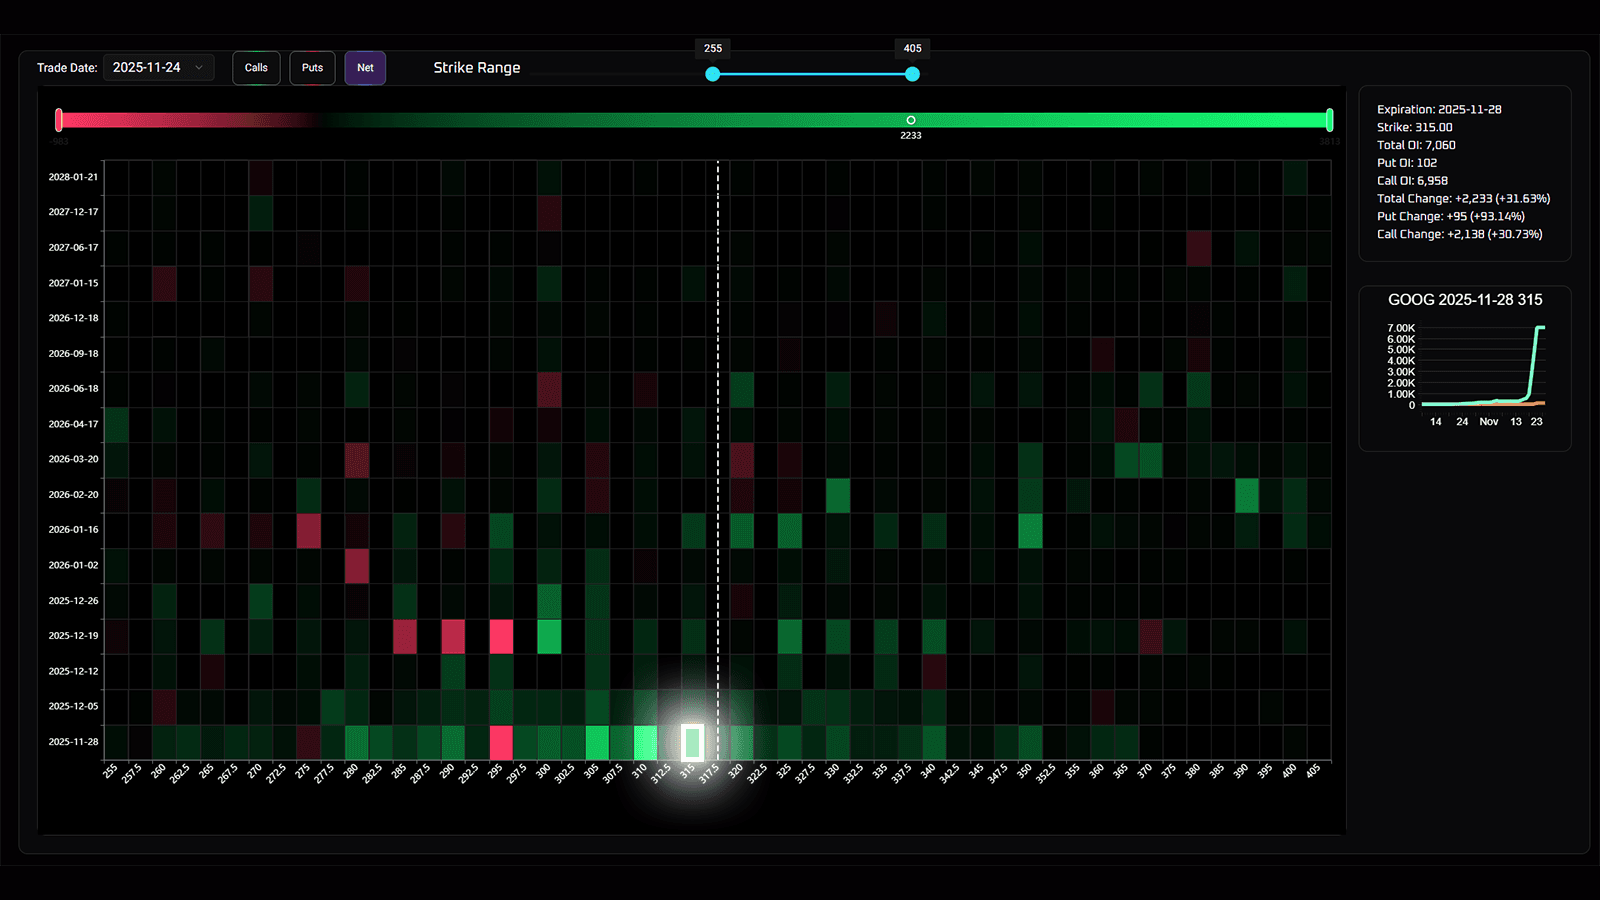The height and width of the screenshot is (900, 1600).
Task: Click the Trade Date dropdown chevron arrow
Action: point(199,68)
